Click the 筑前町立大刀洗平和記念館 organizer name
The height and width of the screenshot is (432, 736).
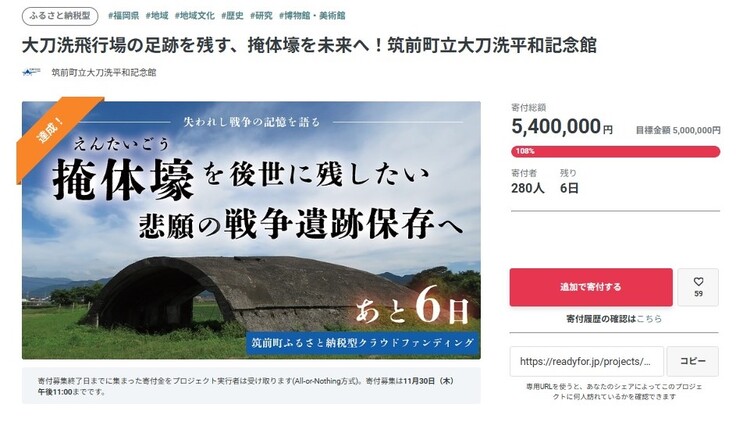[x=104, y=73]
